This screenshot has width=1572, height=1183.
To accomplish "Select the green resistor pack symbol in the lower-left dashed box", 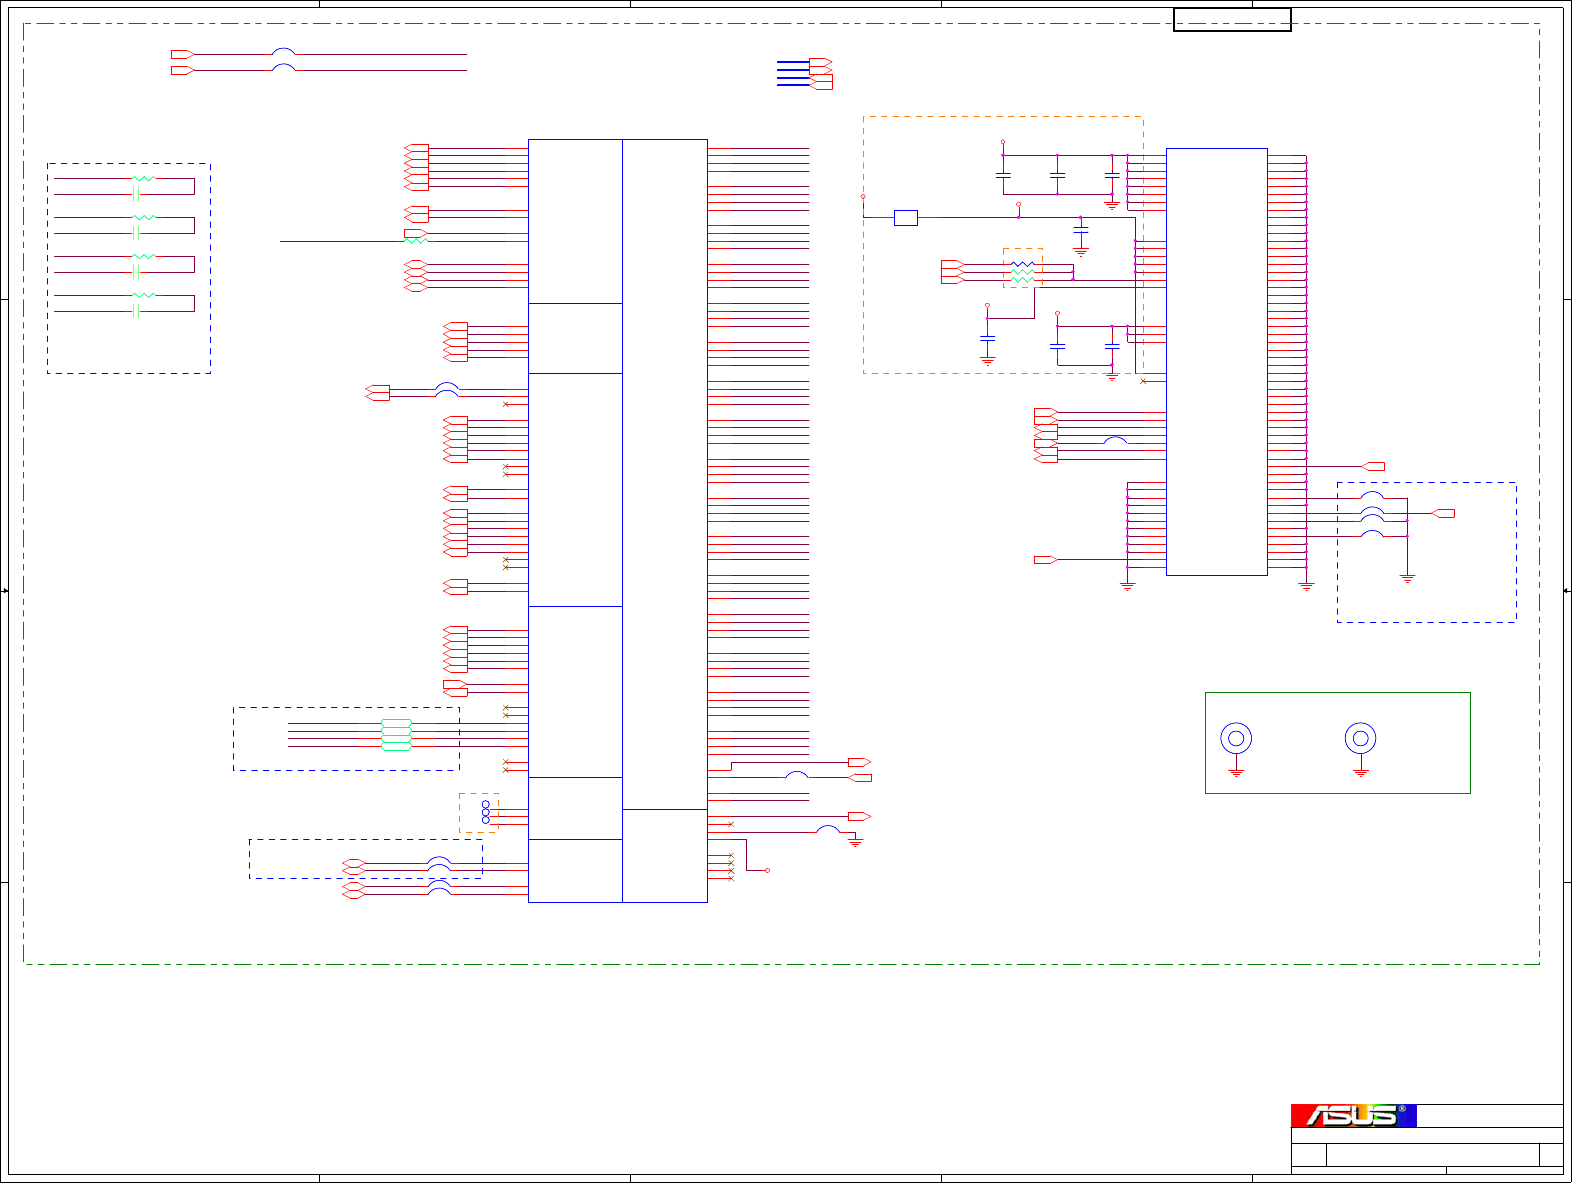I will pyautogui.click(x=396, y=735).
